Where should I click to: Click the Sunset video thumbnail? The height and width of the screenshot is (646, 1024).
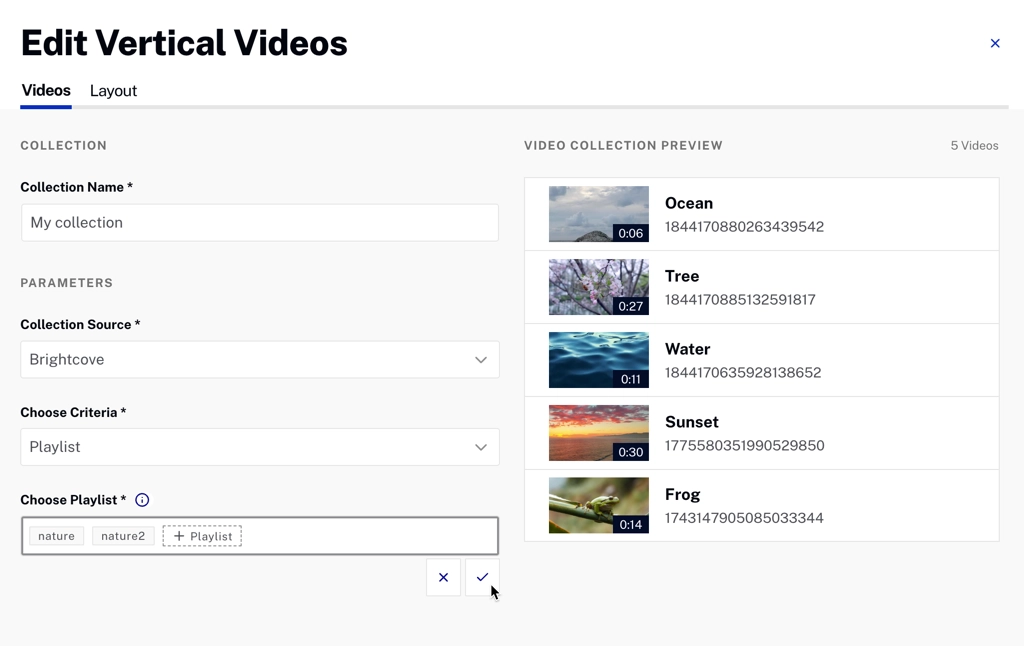pos(598,433)
